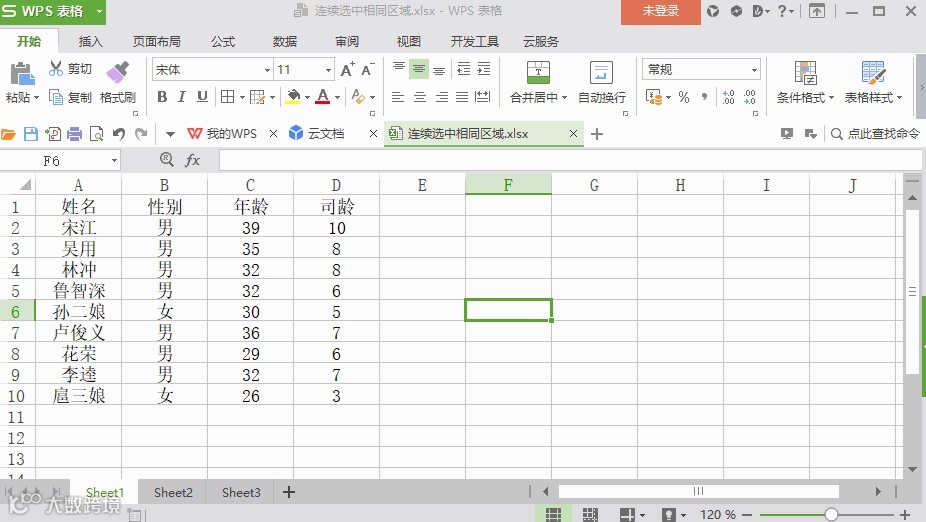
Task: Click the collapse ribbon arrow icon
Action: 817,11
